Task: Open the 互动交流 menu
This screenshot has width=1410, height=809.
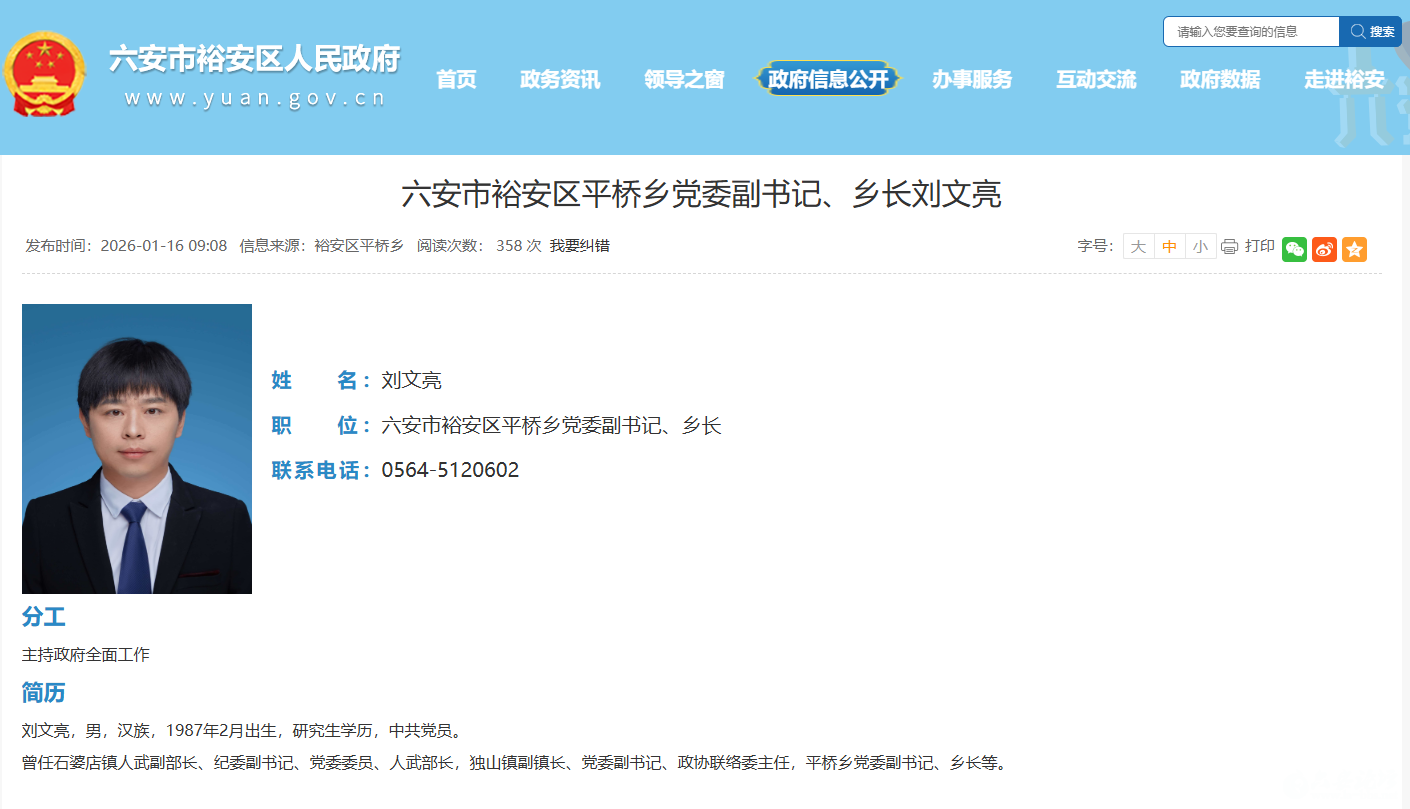Action: [x=1096, y=80]
